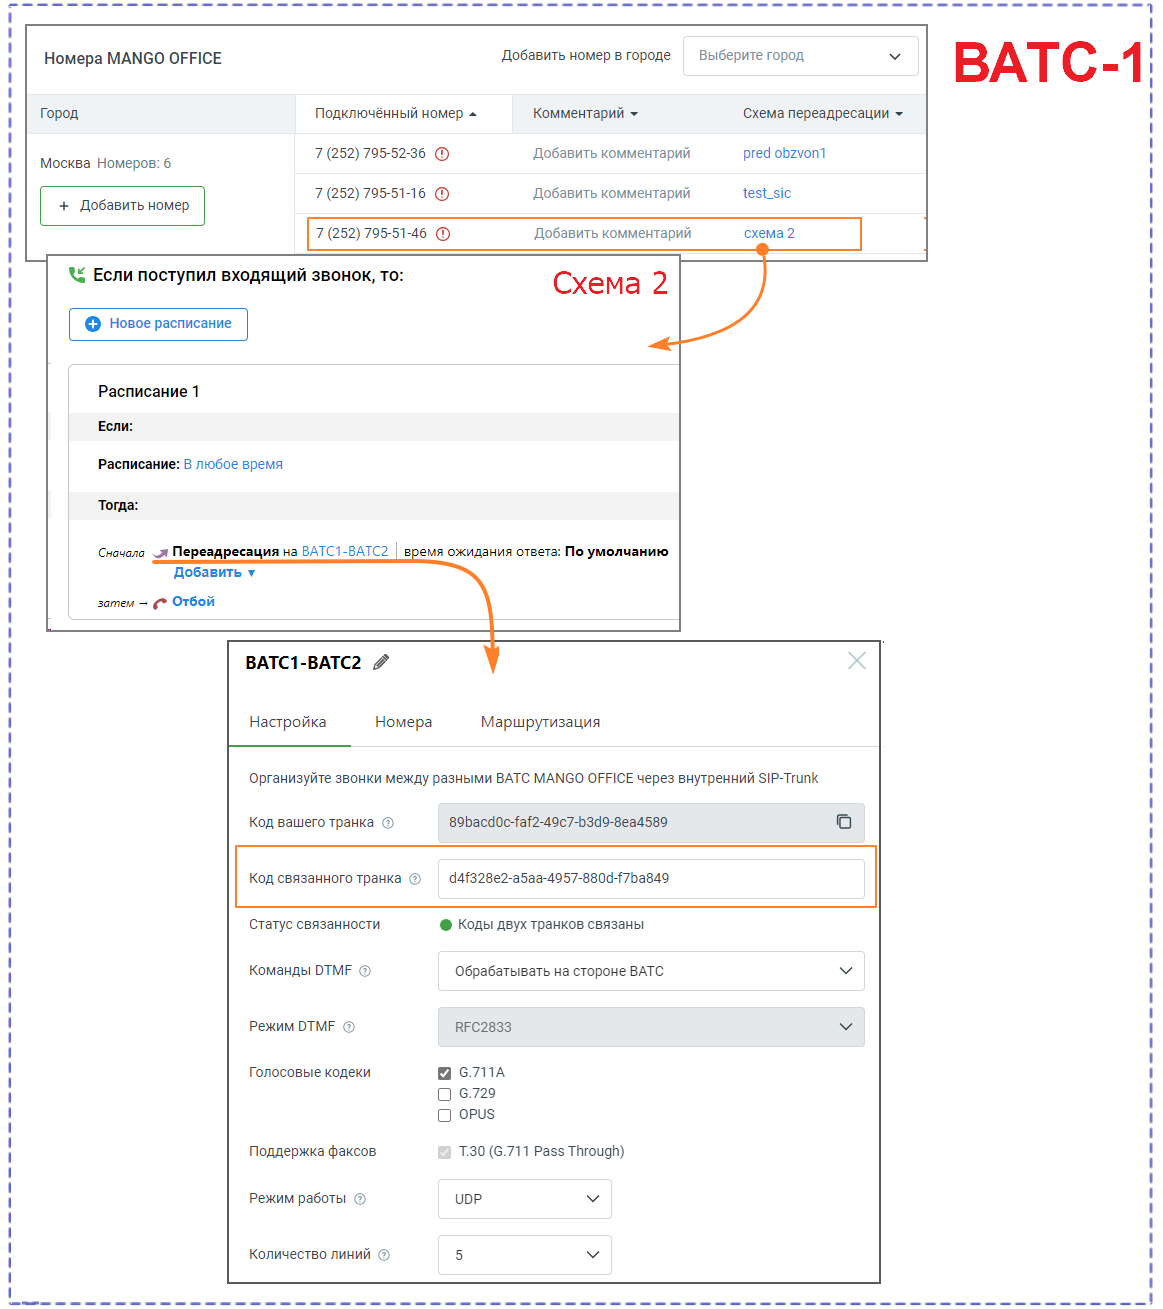Click phone number 7 (252) 795-51-16
The height and width of the screenshot is (1309, 1163).
click(370, 194)
